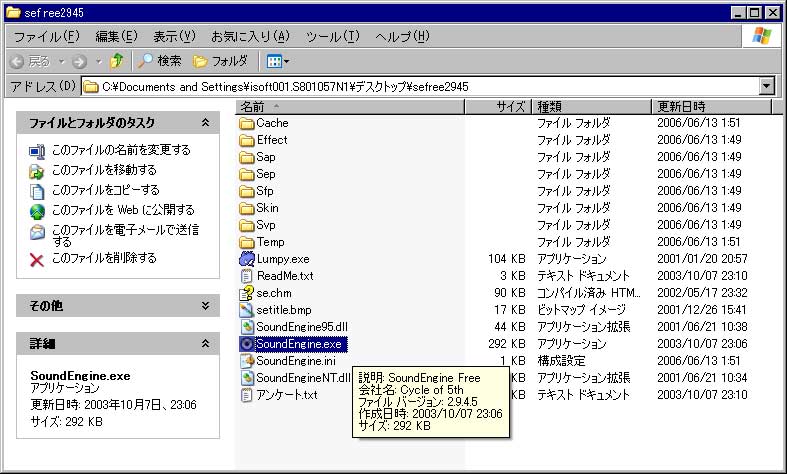The height and width of the screenshot is (474, 787).
Task: Open the 表示(V) menu
Action: click(174, 37)
